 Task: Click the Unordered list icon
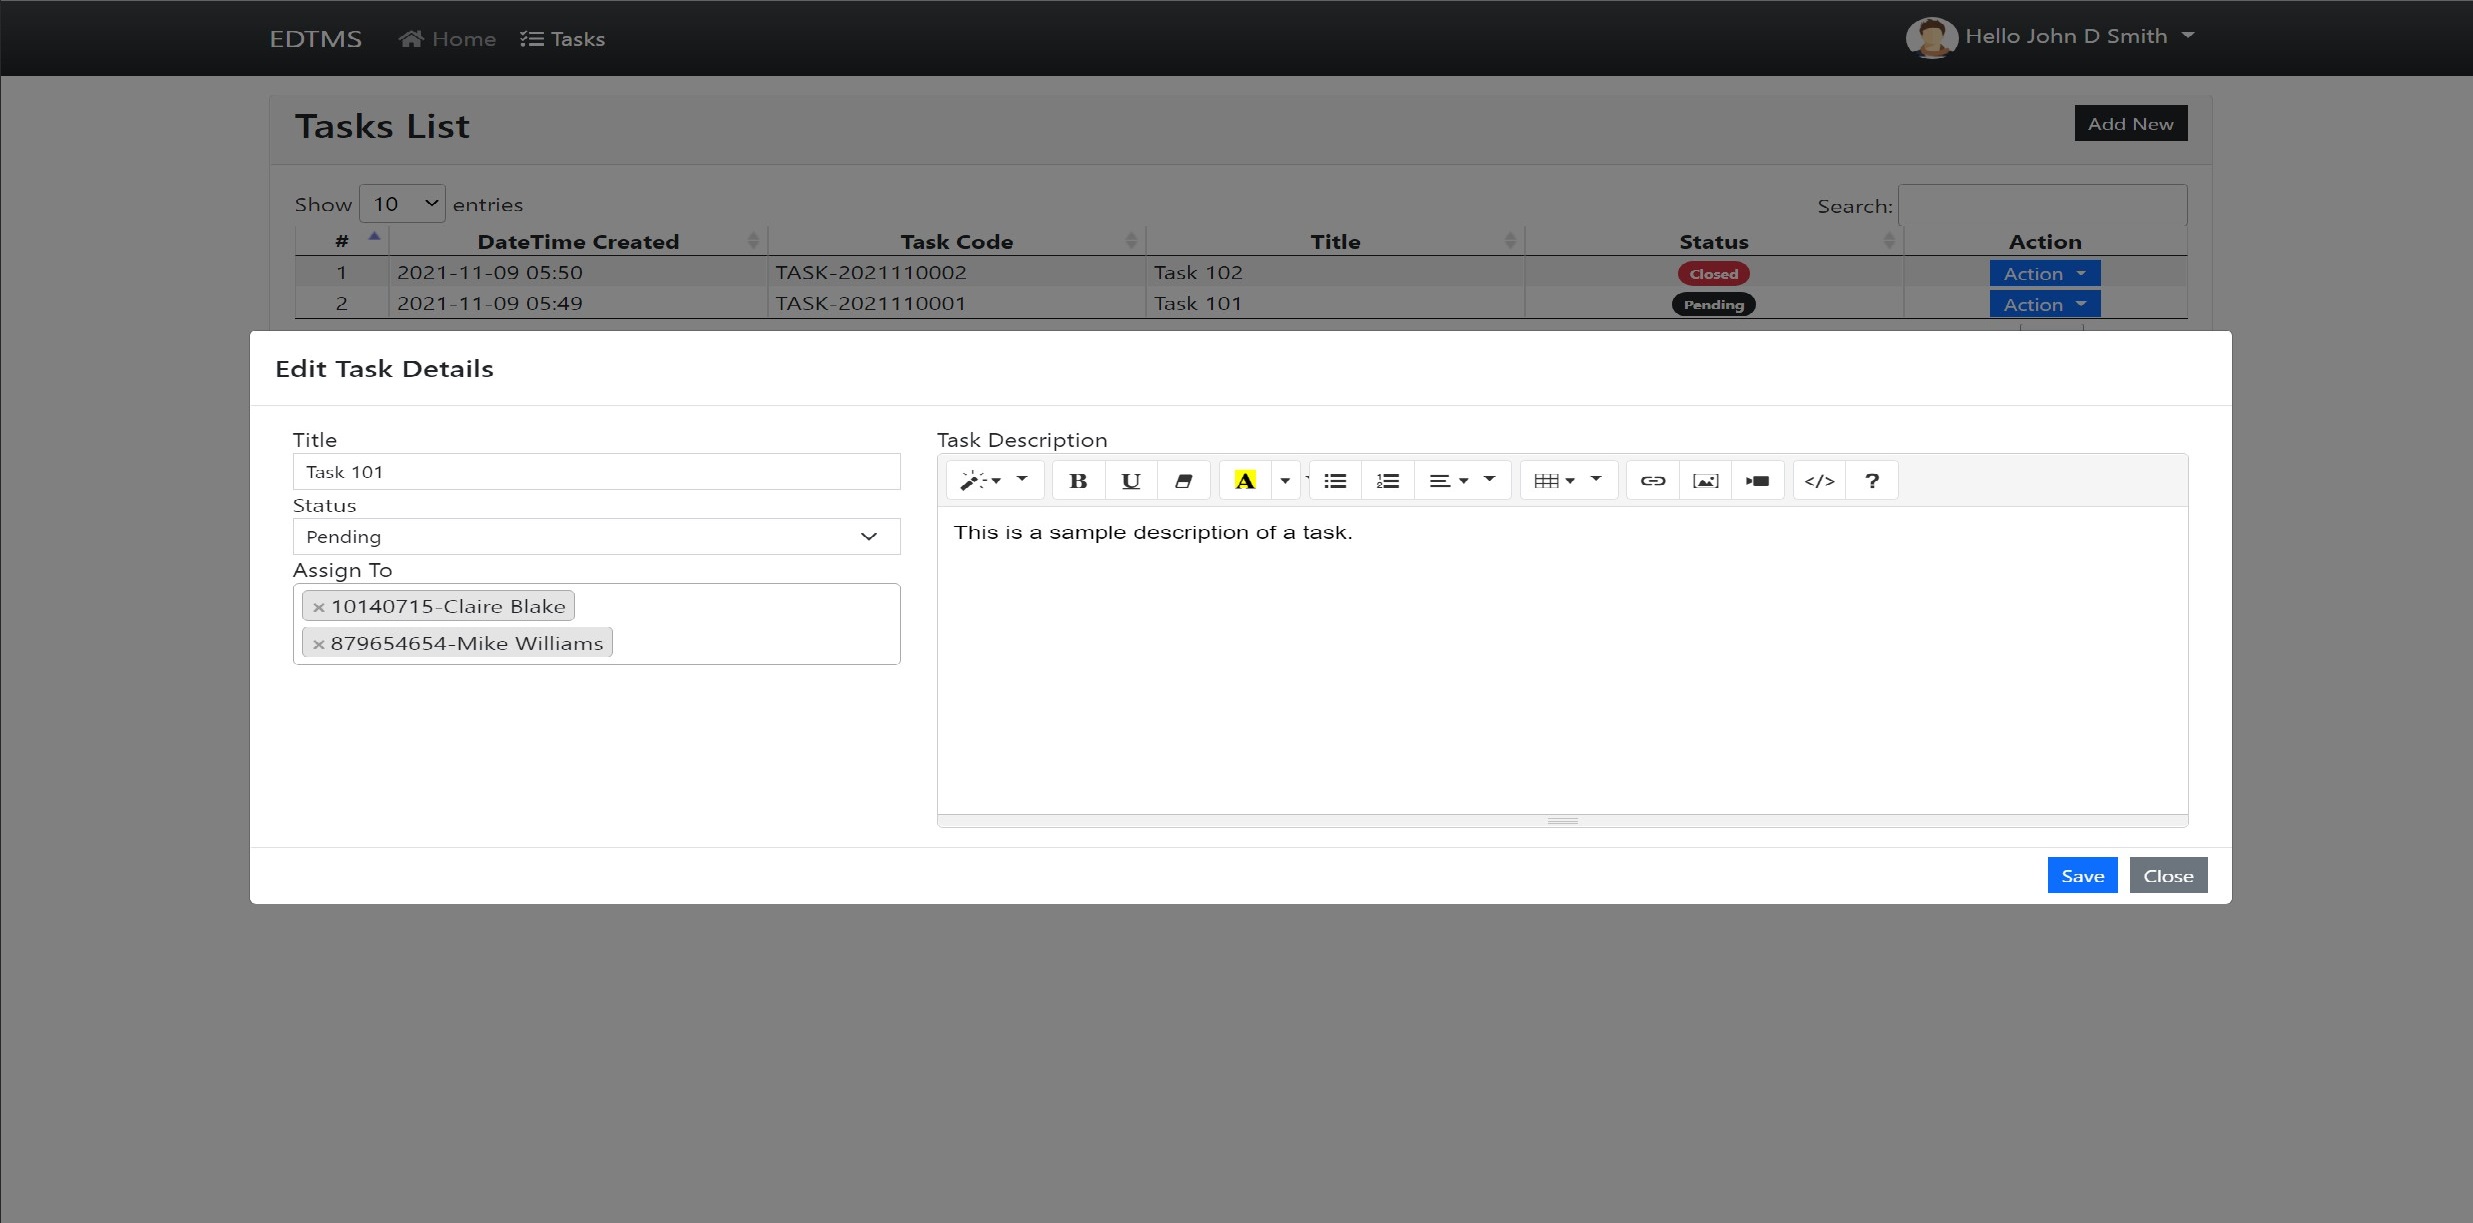coord(1334,480)
